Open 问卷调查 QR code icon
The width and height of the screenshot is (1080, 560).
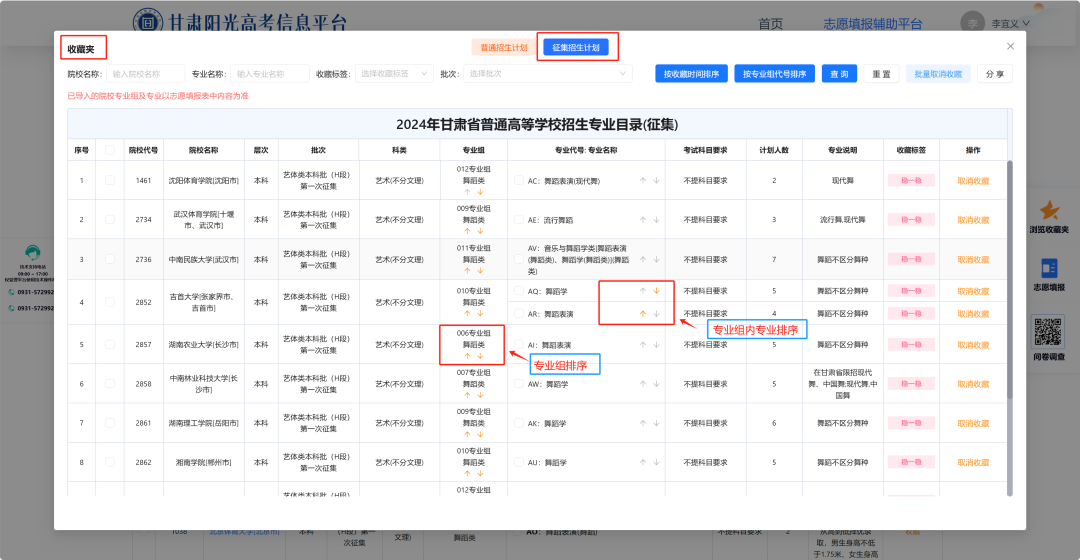coord(1048,333)
